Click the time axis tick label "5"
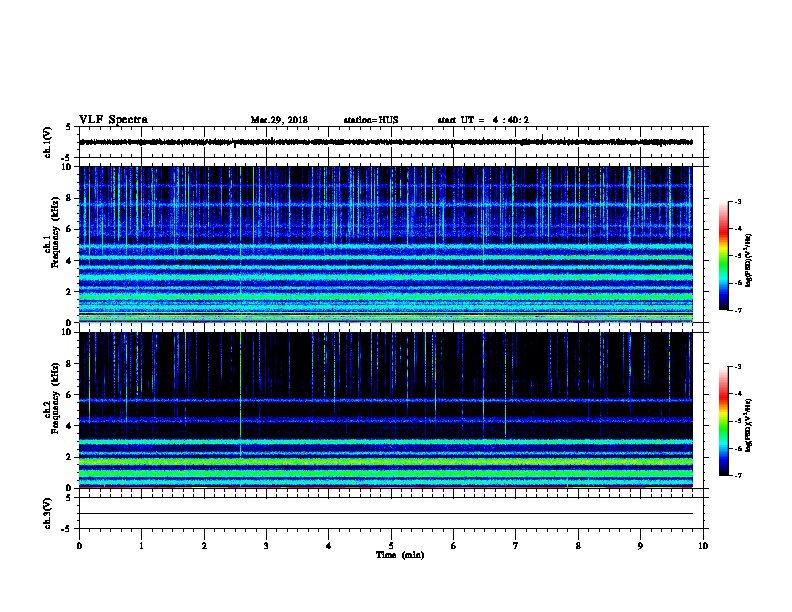The height and width of the screenshot is (612, 792). (x=391, y=546)
